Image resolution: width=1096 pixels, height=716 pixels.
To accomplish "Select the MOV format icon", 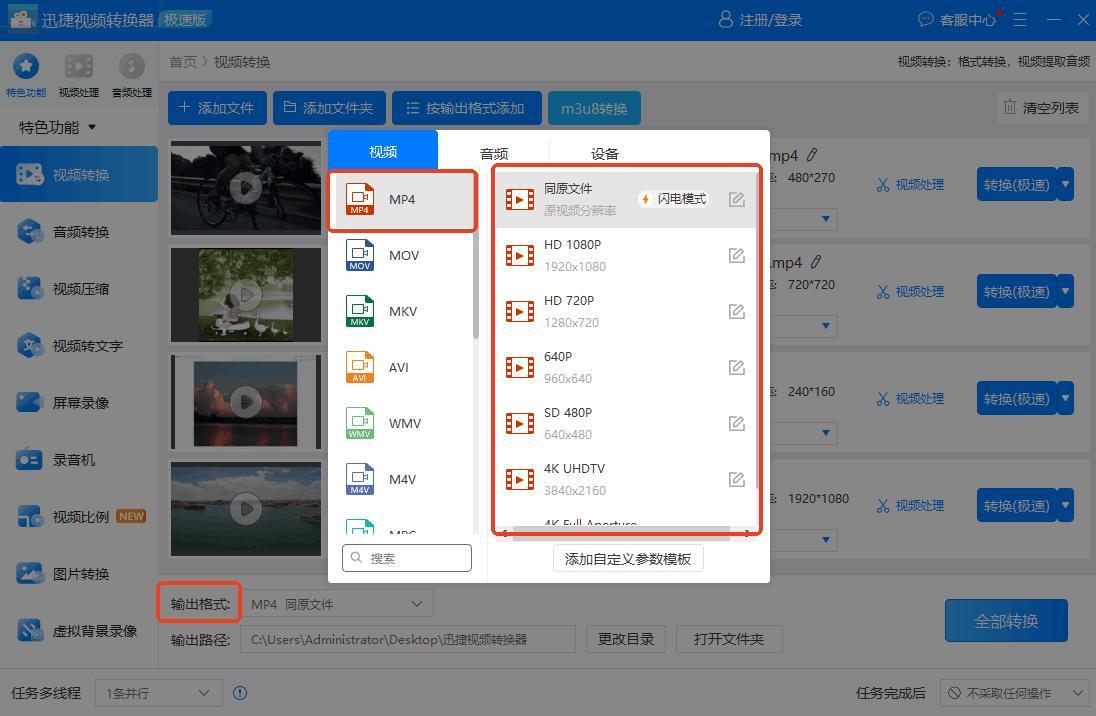I will pyautogui.click(x=360, y=256).
